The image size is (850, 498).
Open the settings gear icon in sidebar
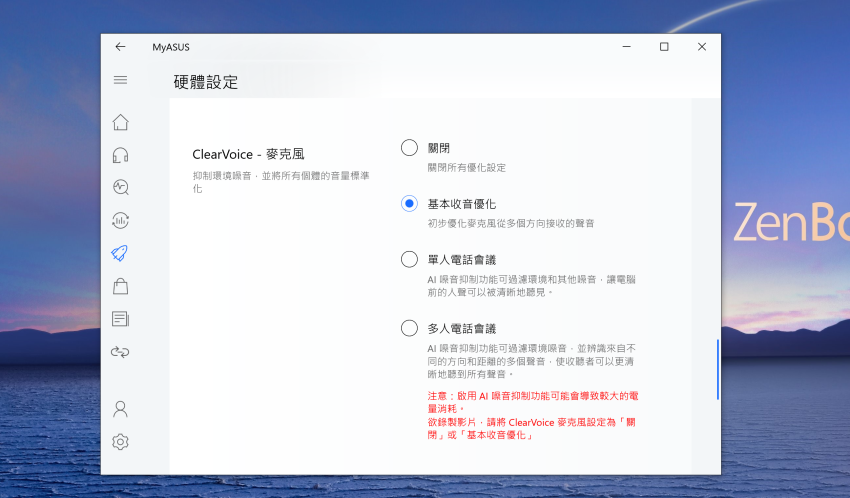[x=120, y=442]
